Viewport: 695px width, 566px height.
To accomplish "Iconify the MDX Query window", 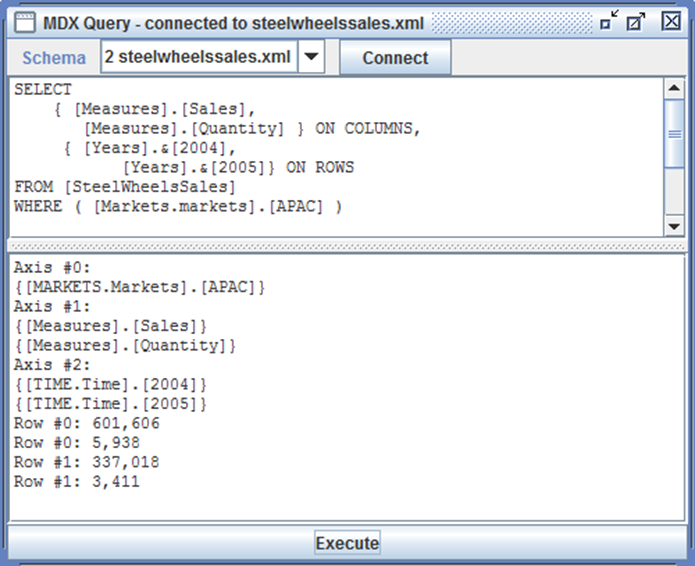I will (x=609, y=21).
